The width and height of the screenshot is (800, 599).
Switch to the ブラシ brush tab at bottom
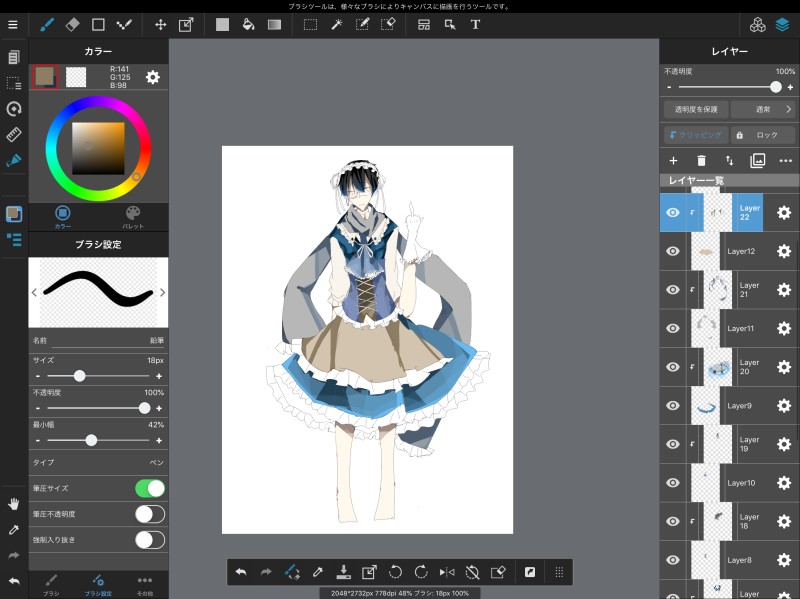[x=51, y=584]
